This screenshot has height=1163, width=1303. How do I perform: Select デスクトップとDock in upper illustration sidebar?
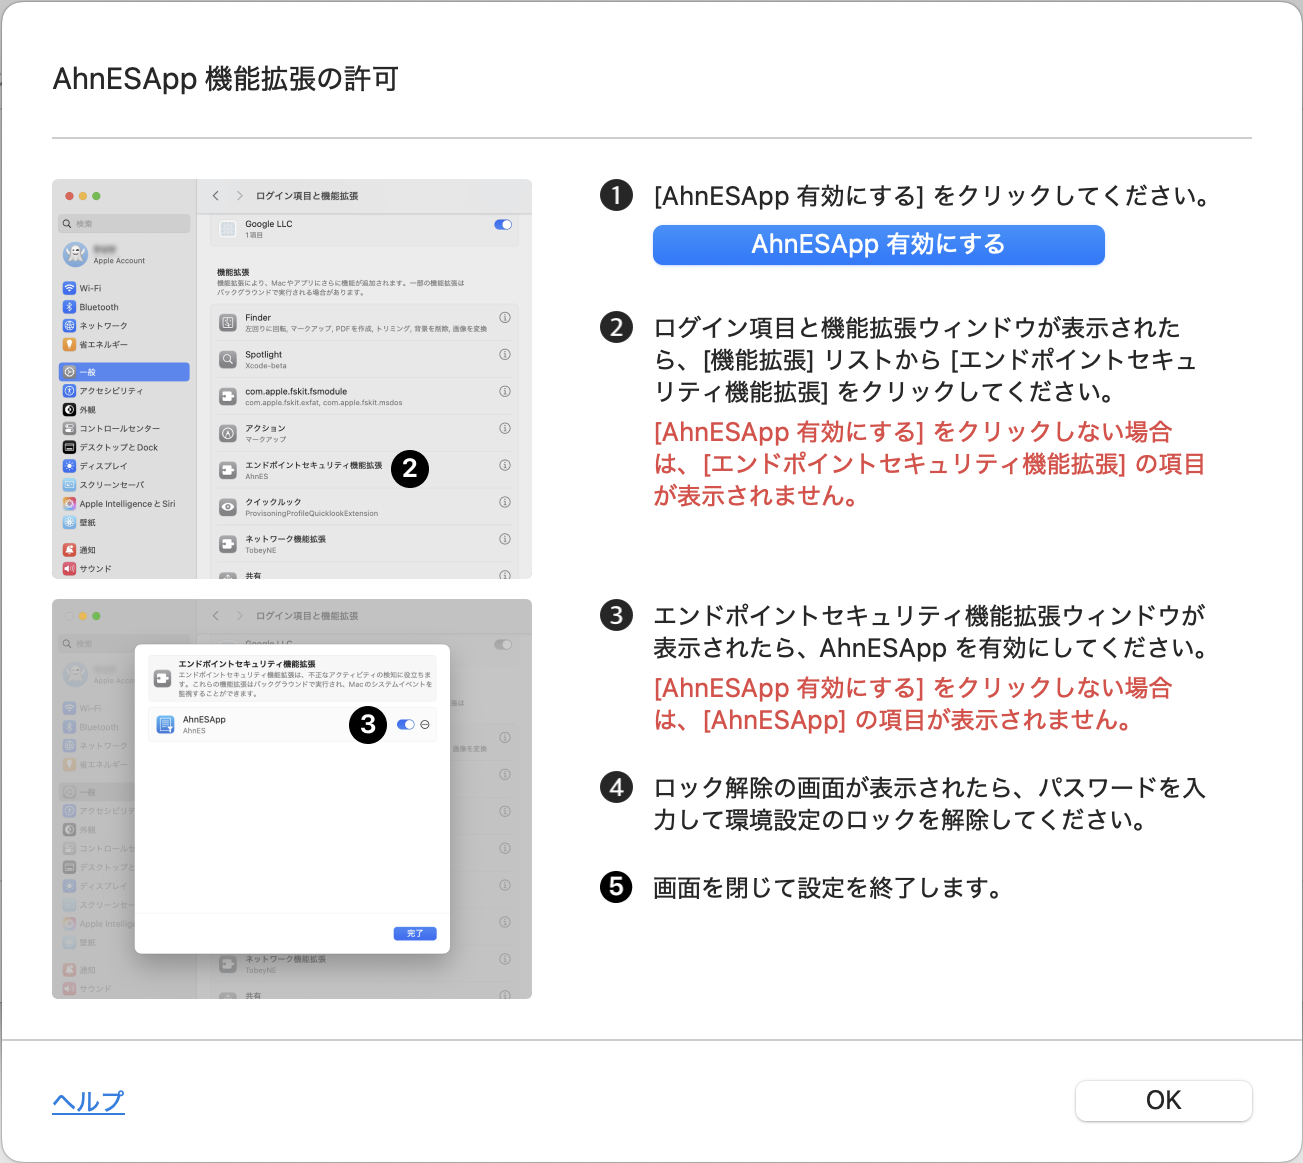tap(124, 447)
